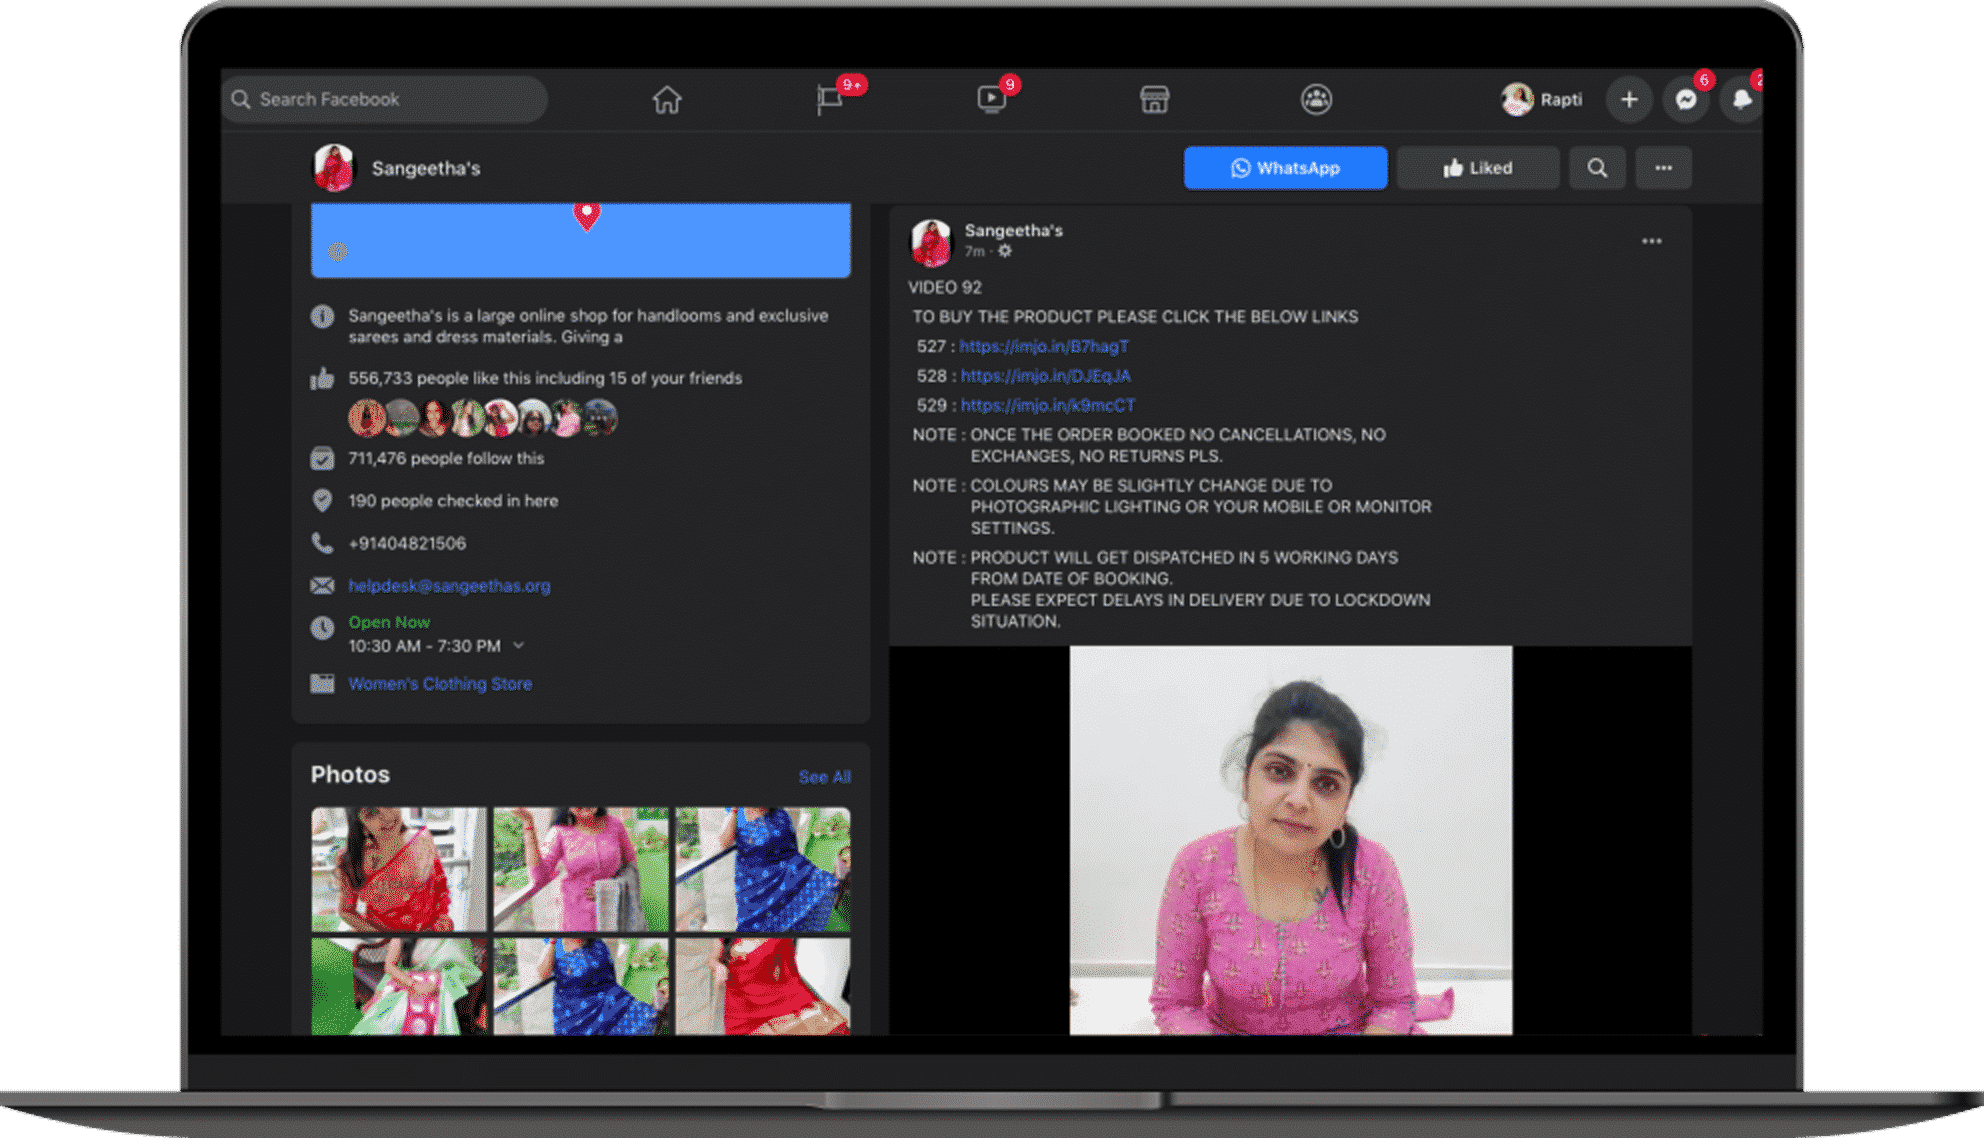Open helpdesk@sangeethas.org email link
This screenshot has height=1138, width=1984.
pos(449,586)
